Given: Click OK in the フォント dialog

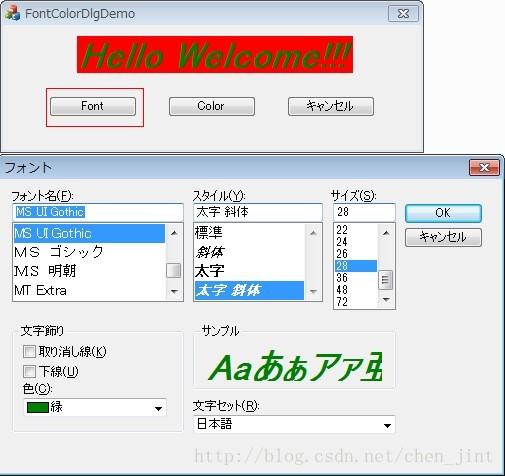Looking at the screenshot, I should coord(443,213).
